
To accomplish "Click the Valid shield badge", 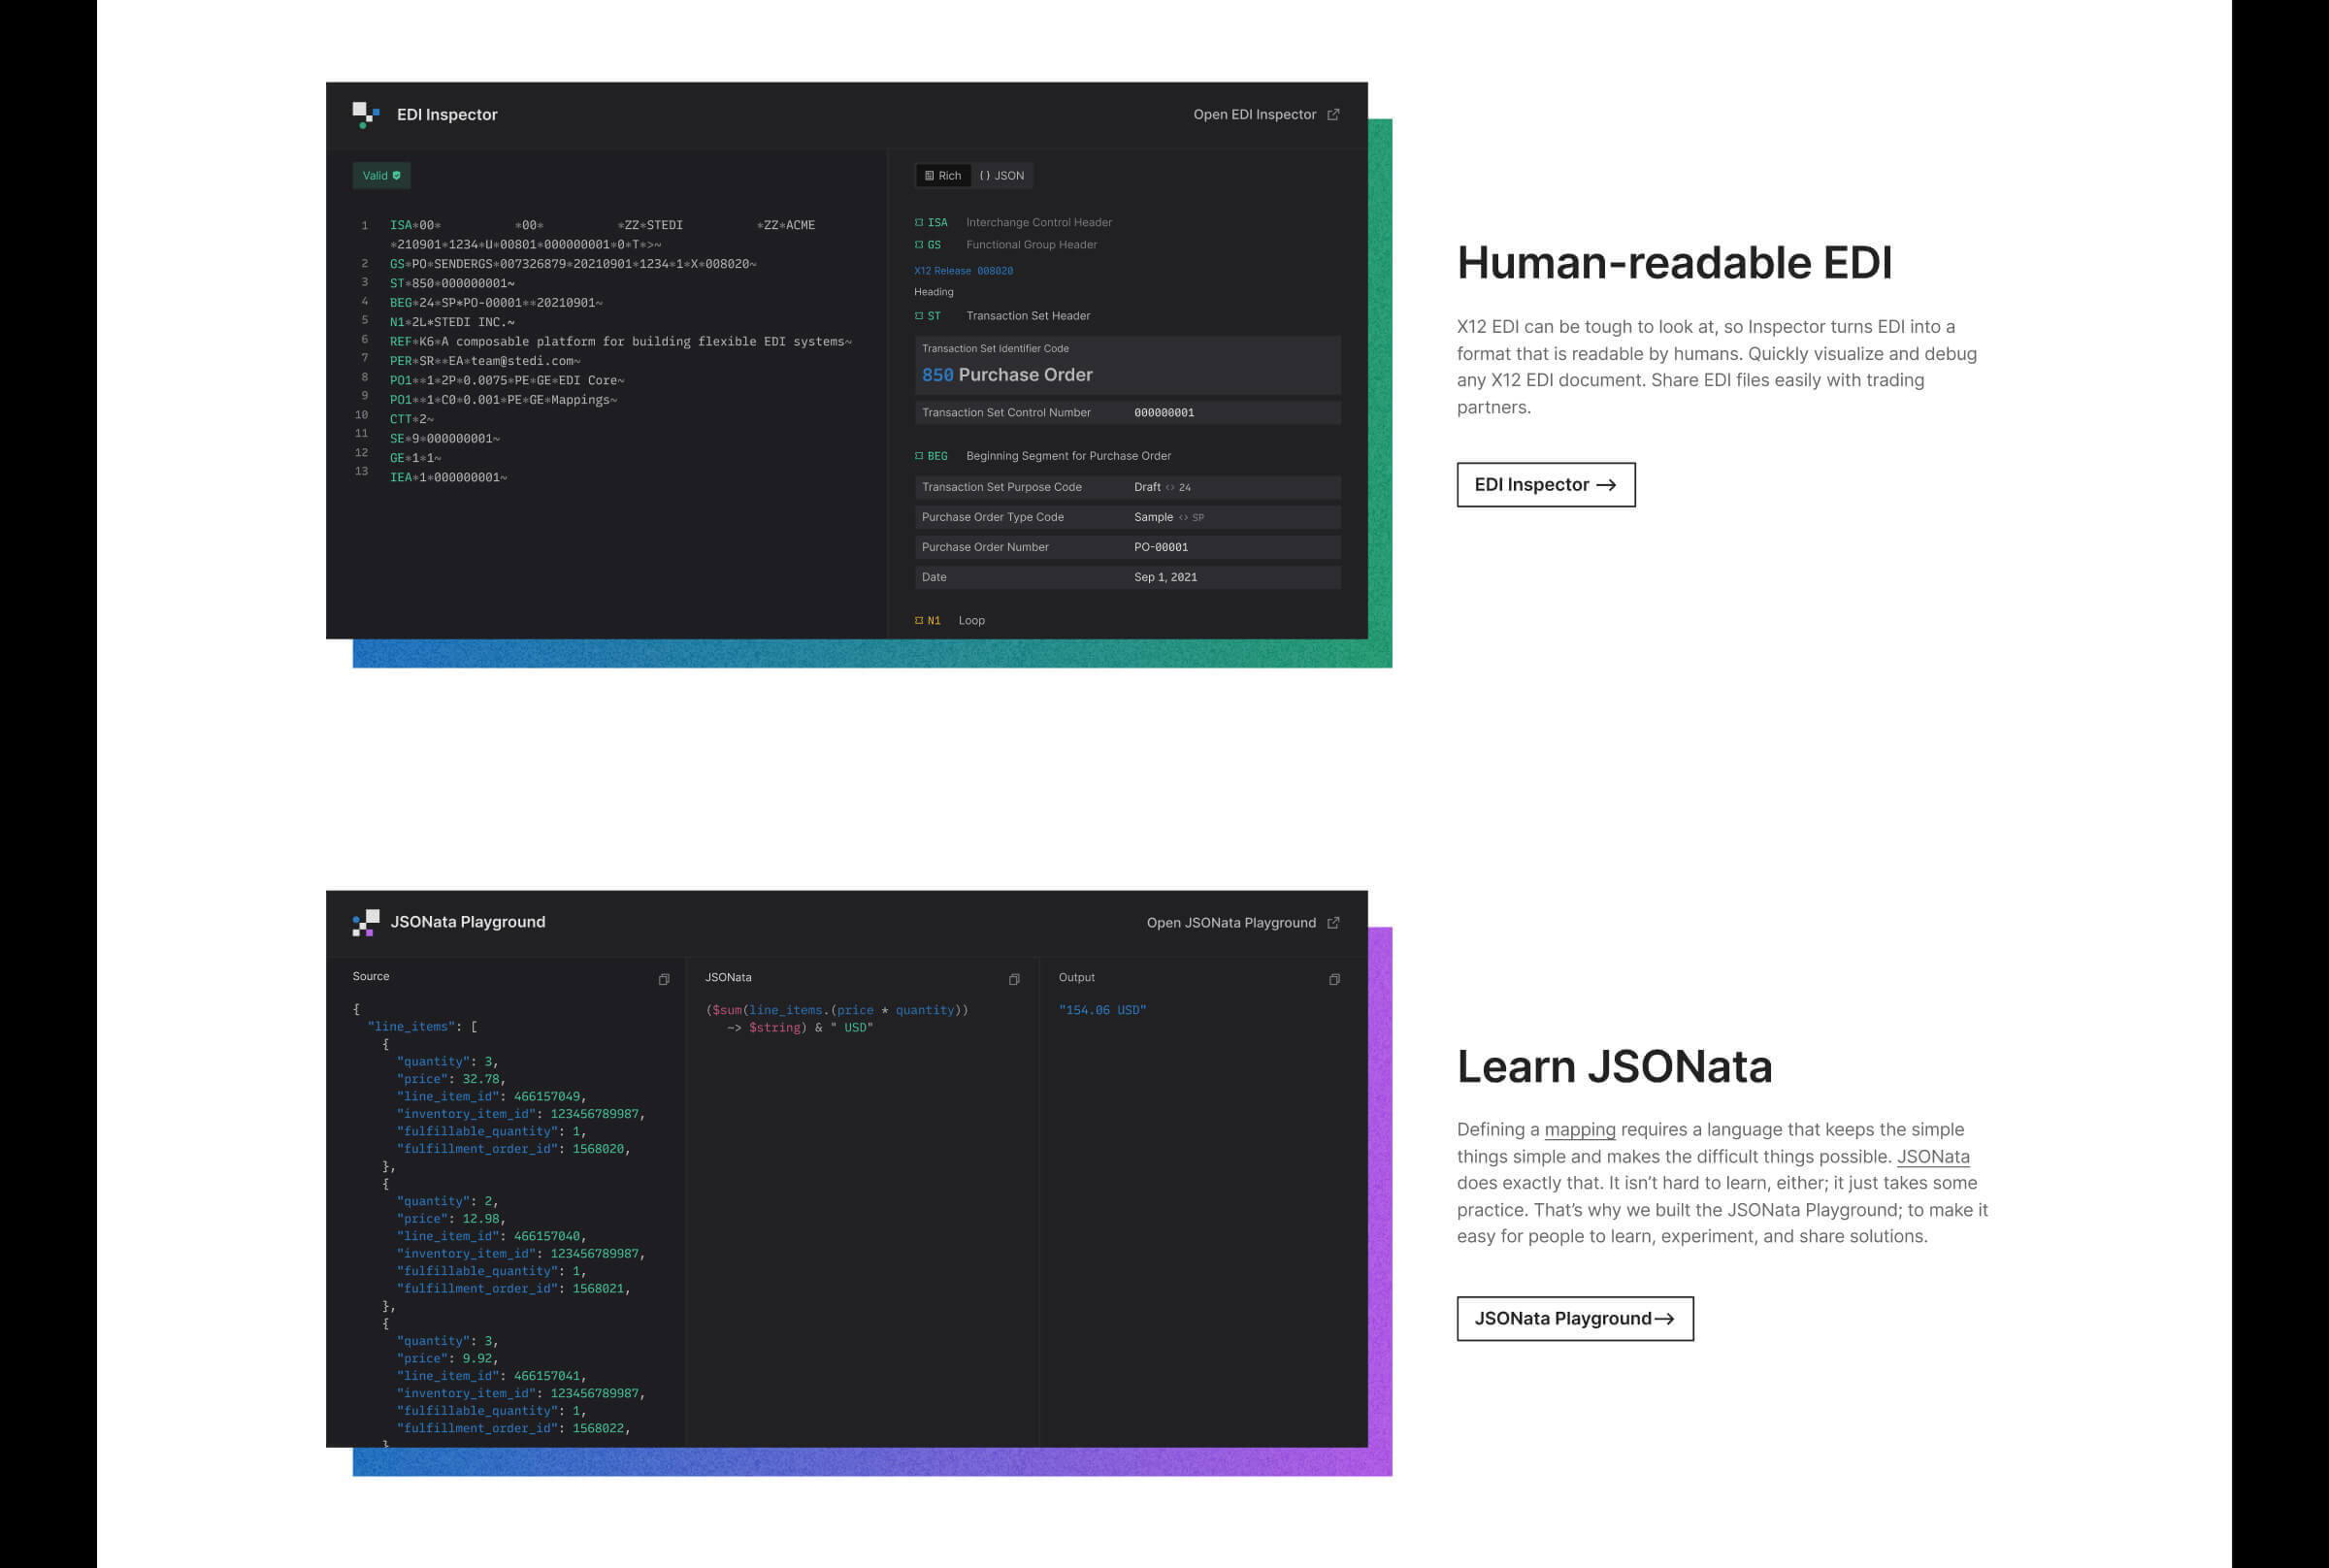I will tap(381, 176).
